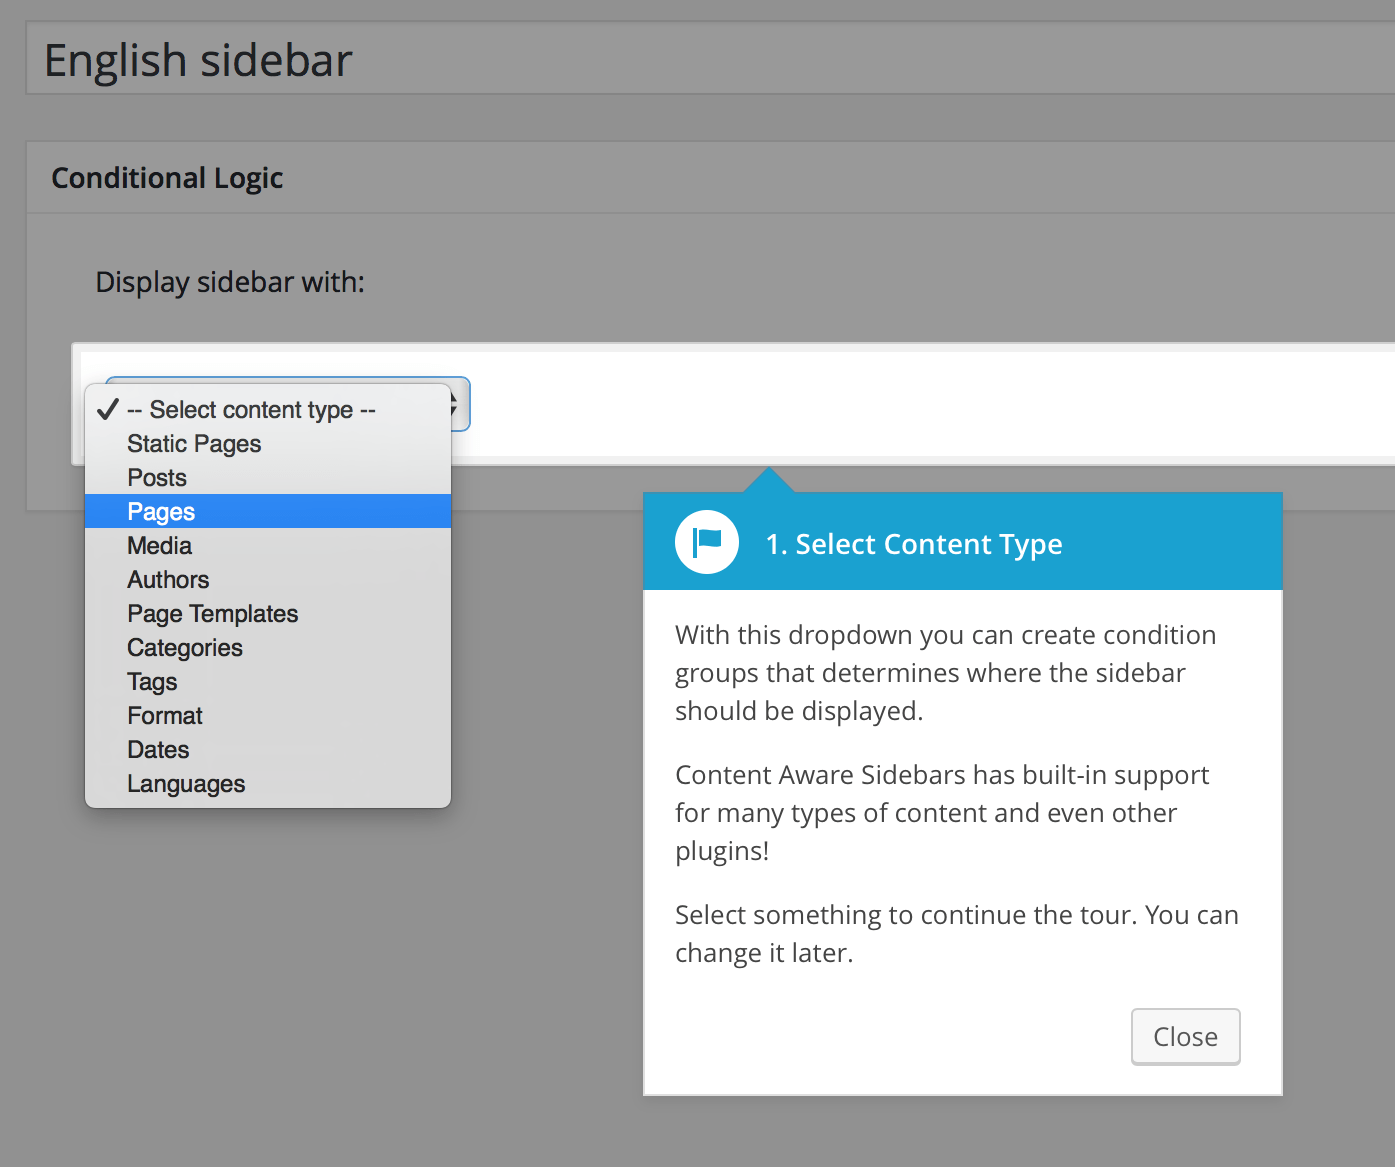
Task: Click '-- Select content type --' placeholder entry
Action: [x=250, y=409]
